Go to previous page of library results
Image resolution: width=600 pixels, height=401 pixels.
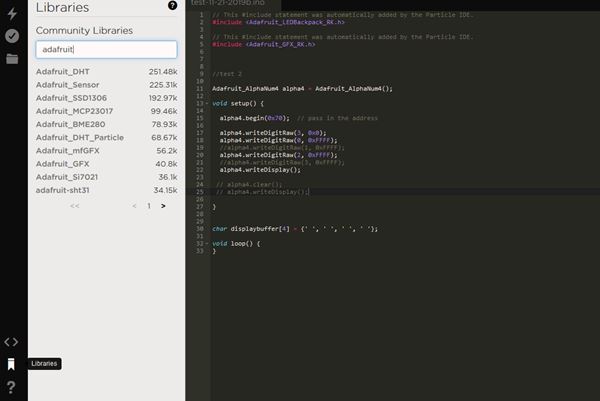coord(134,206)
